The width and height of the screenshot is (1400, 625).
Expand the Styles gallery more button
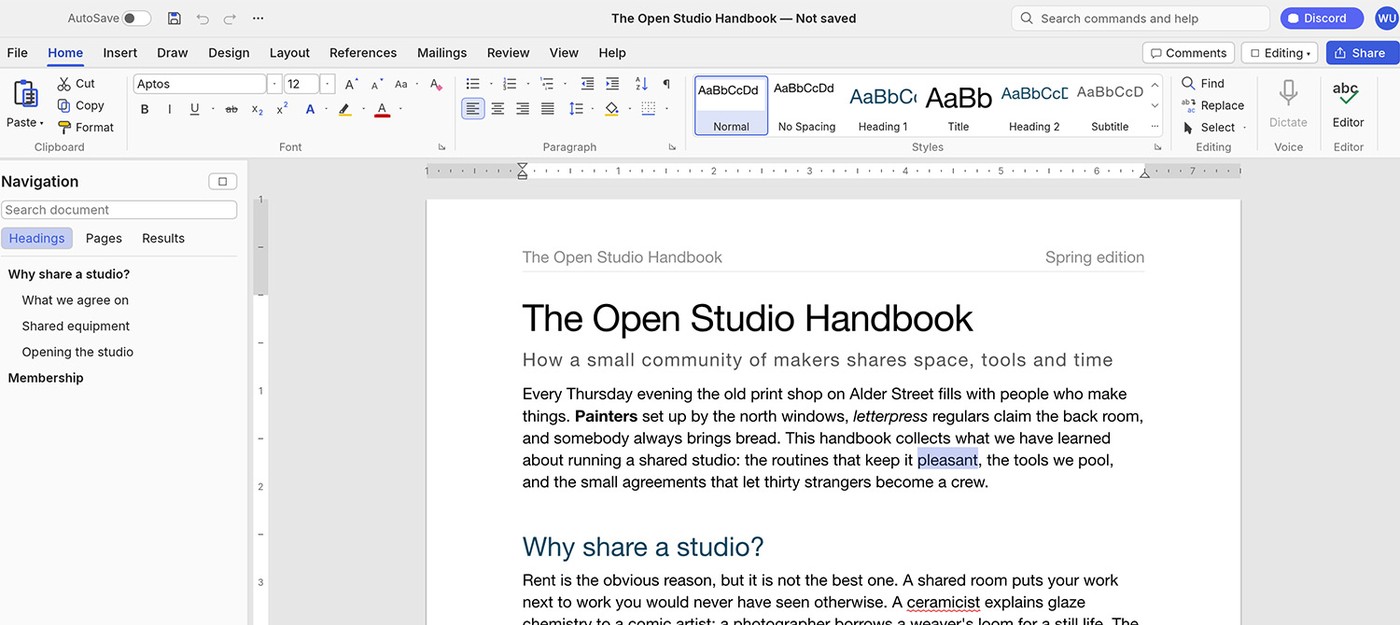(x=1155, y=127)
